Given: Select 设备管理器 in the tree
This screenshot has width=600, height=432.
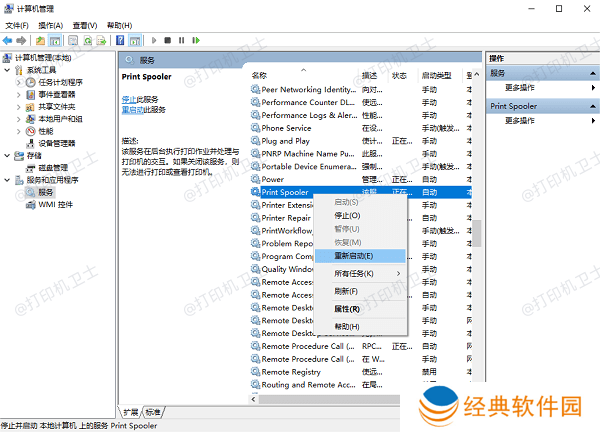Looking at the screenshot, I should tap(56, 142).
